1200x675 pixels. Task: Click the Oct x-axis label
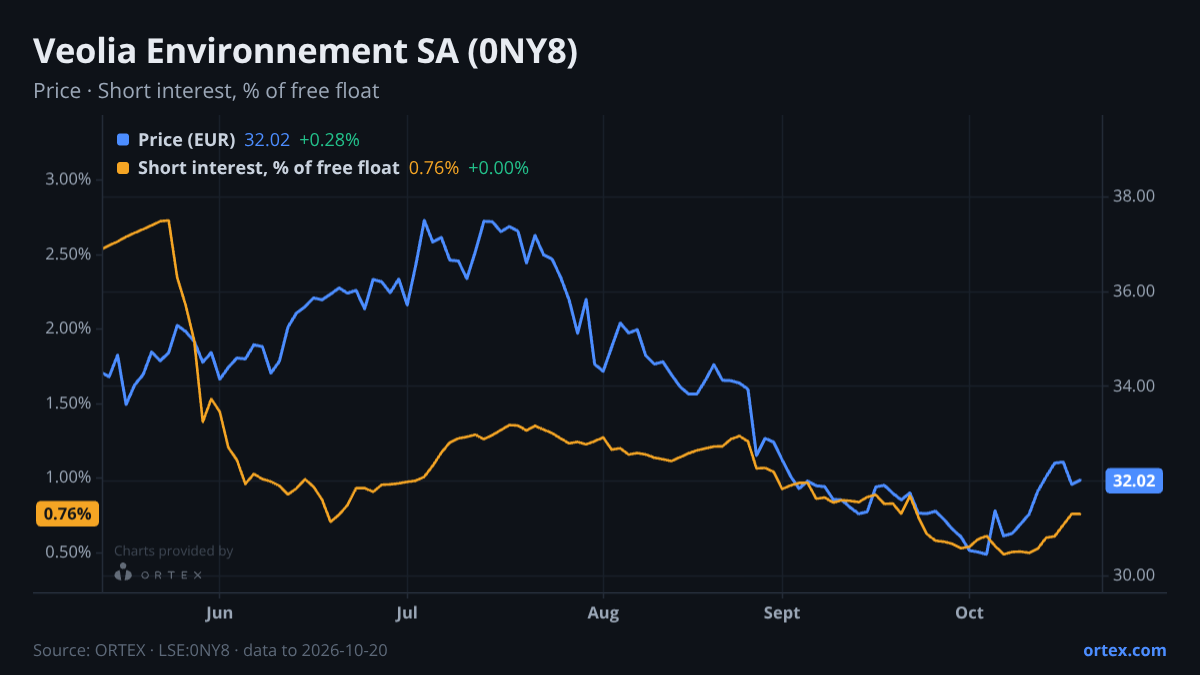point(969,613)
